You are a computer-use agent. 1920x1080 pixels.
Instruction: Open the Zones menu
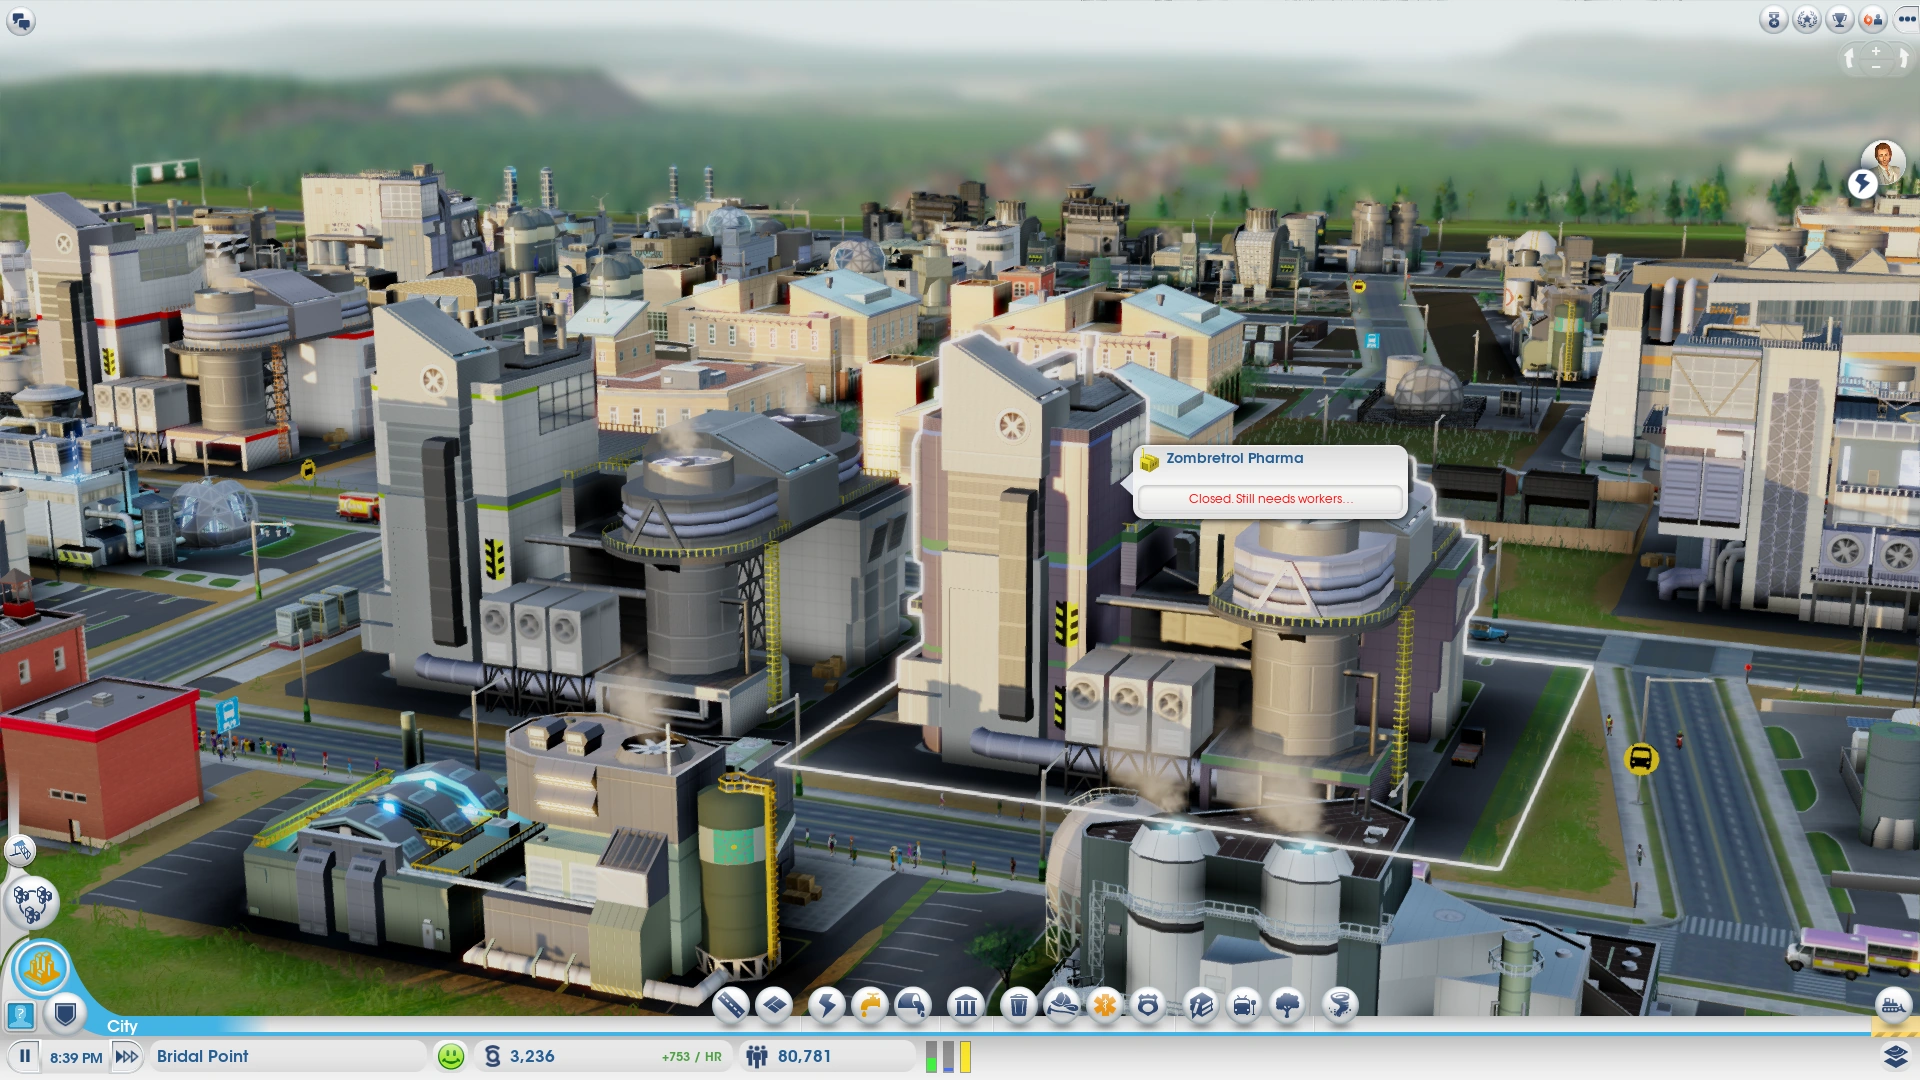pyautogui.click(x=775, y=1004)
